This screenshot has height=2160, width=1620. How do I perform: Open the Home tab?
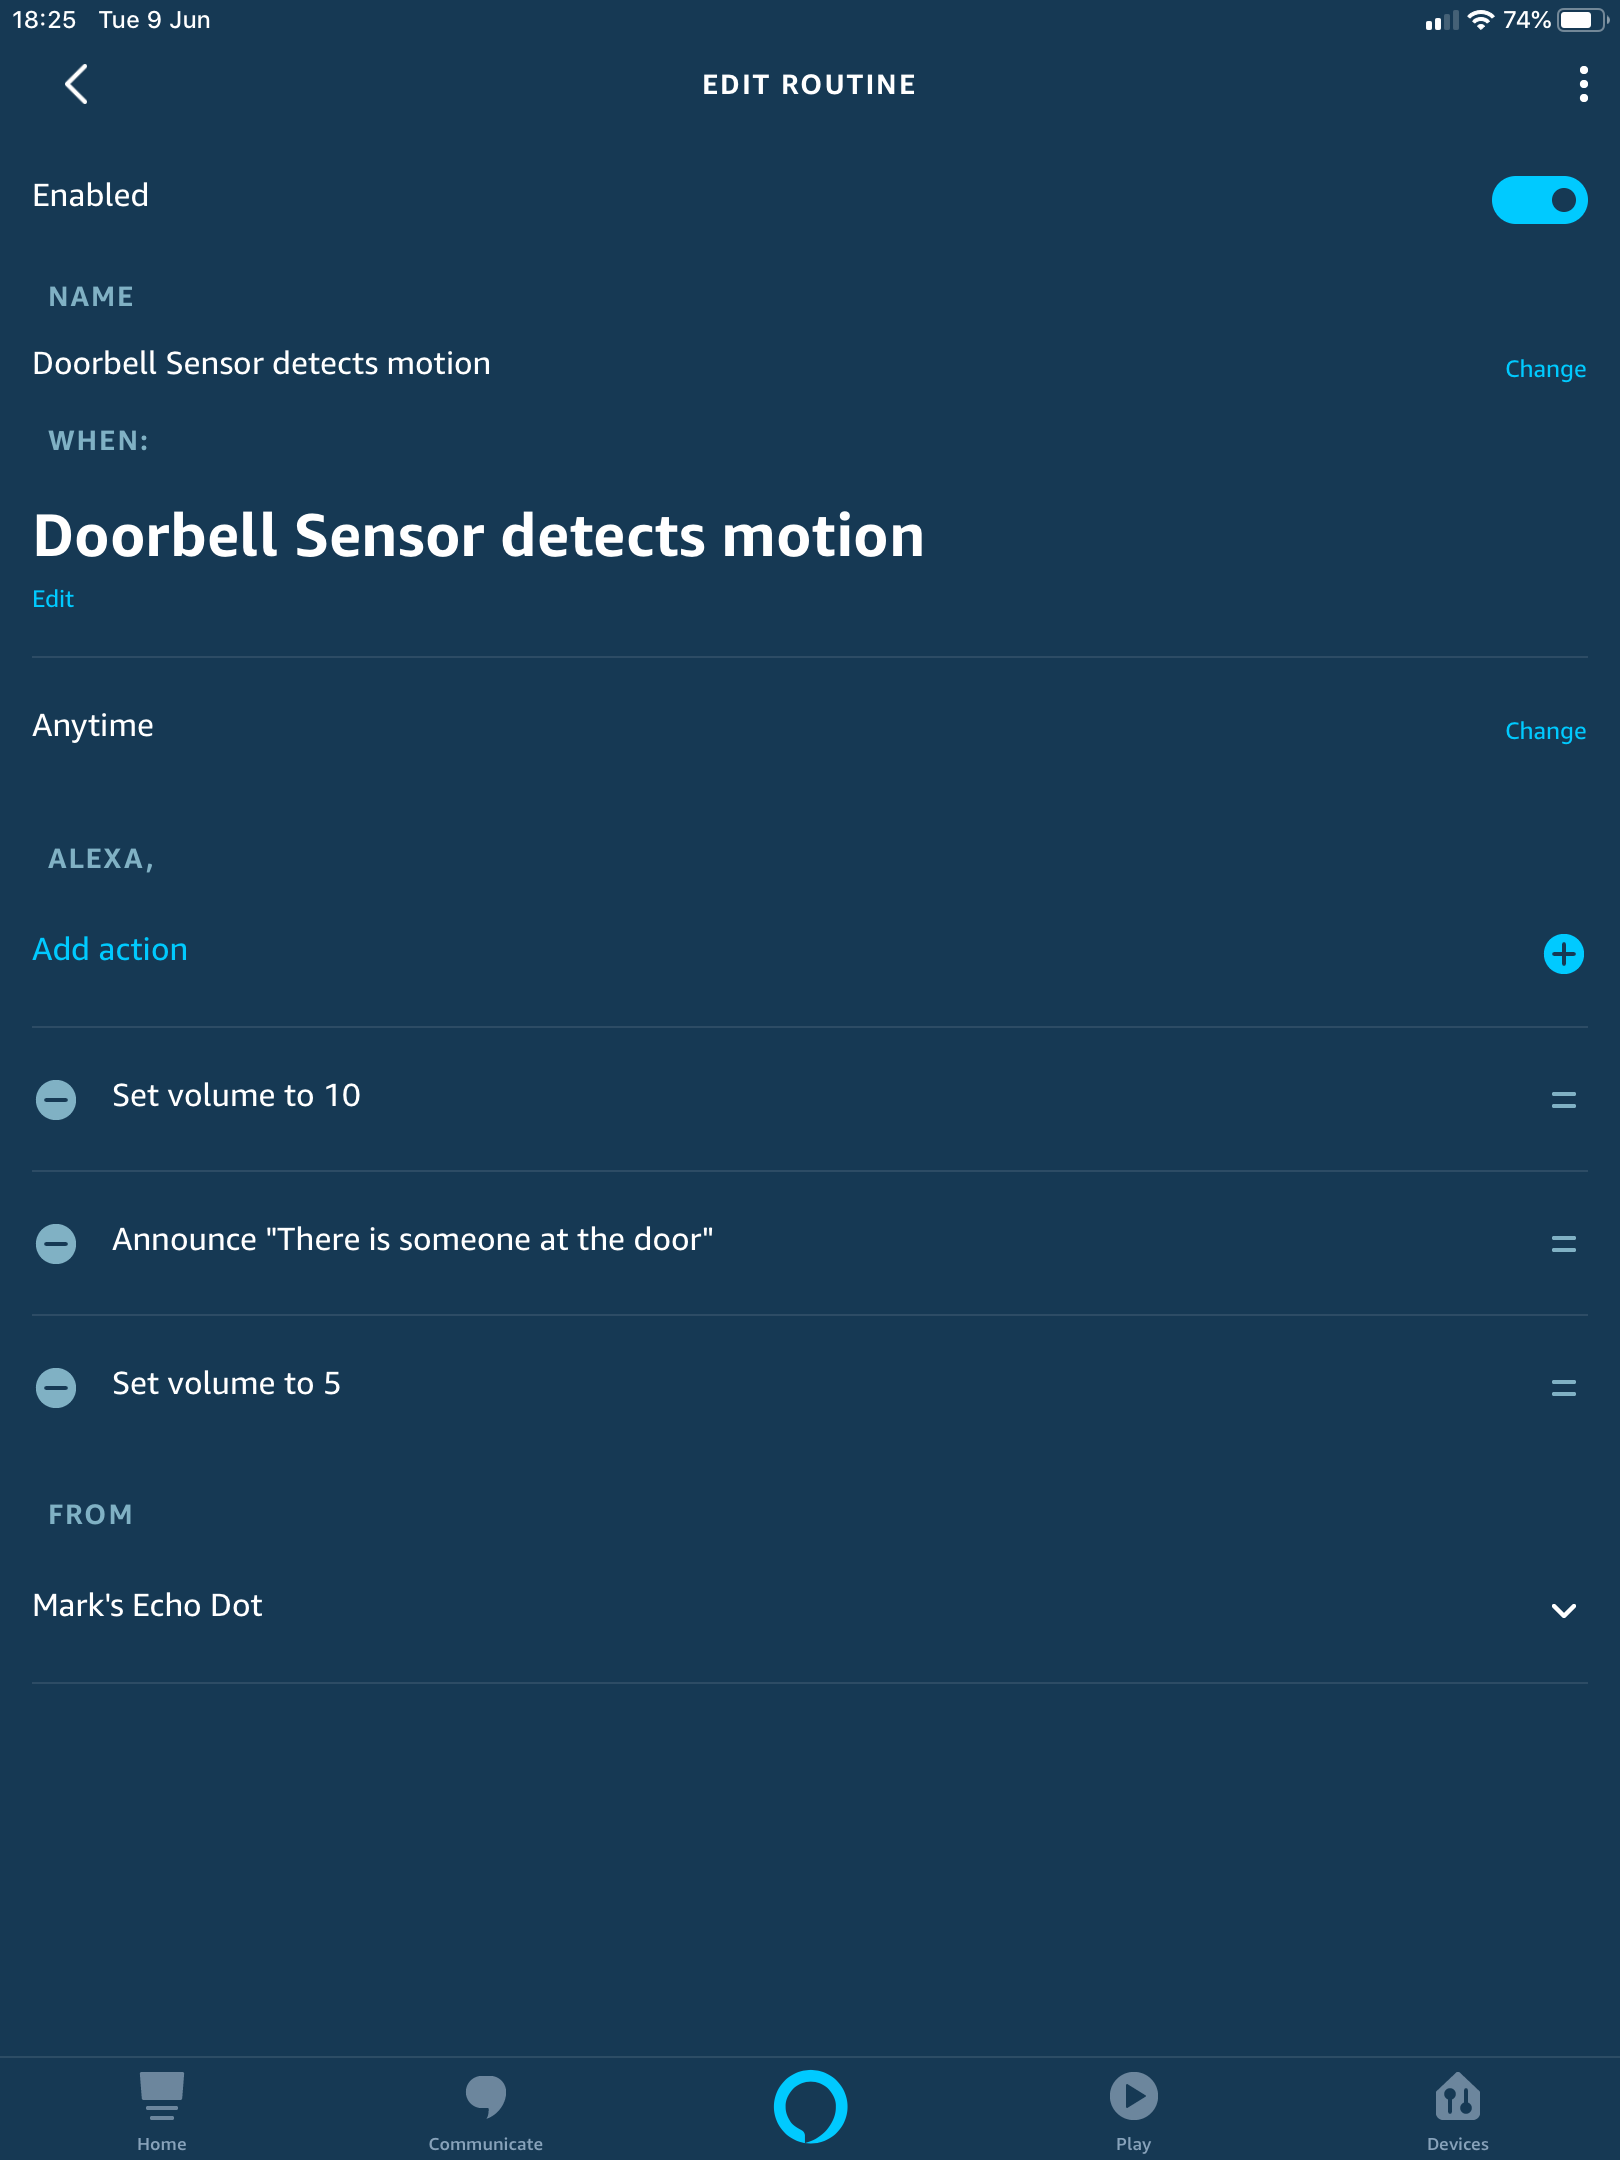(x=162, y=2112)
